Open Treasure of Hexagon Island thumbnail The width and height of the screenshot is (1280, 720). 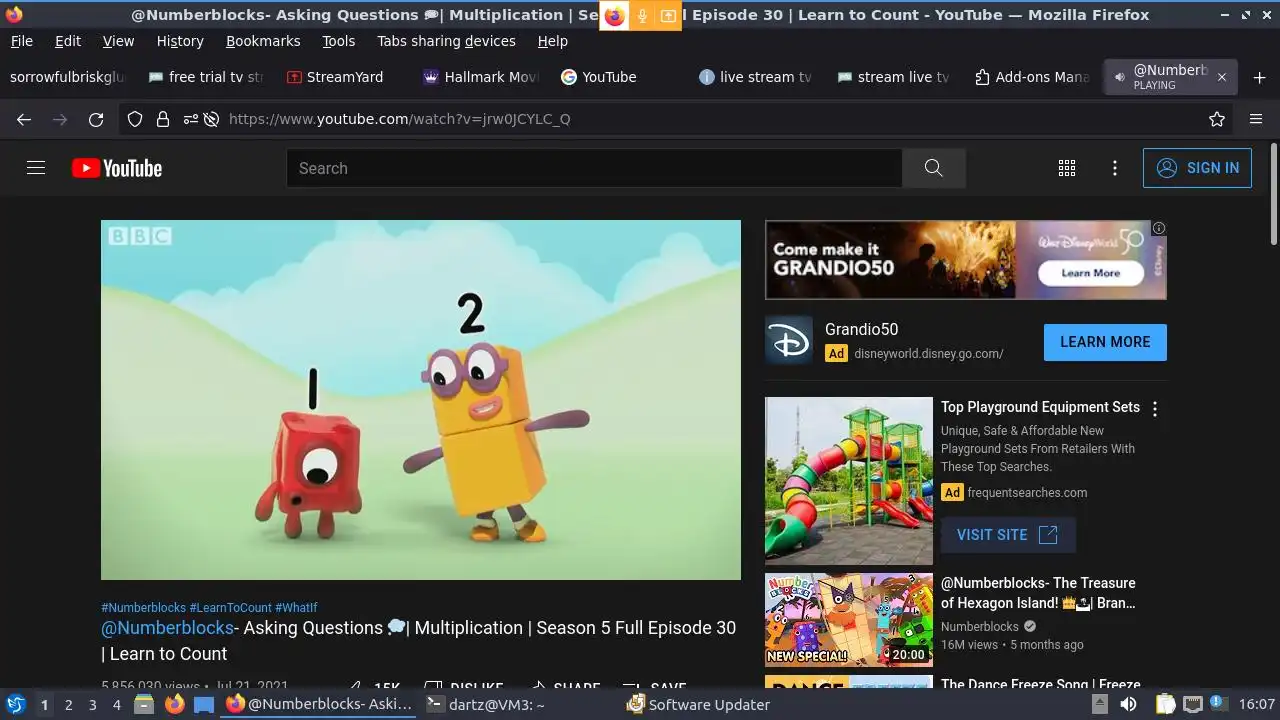click(x=849, y=620)
